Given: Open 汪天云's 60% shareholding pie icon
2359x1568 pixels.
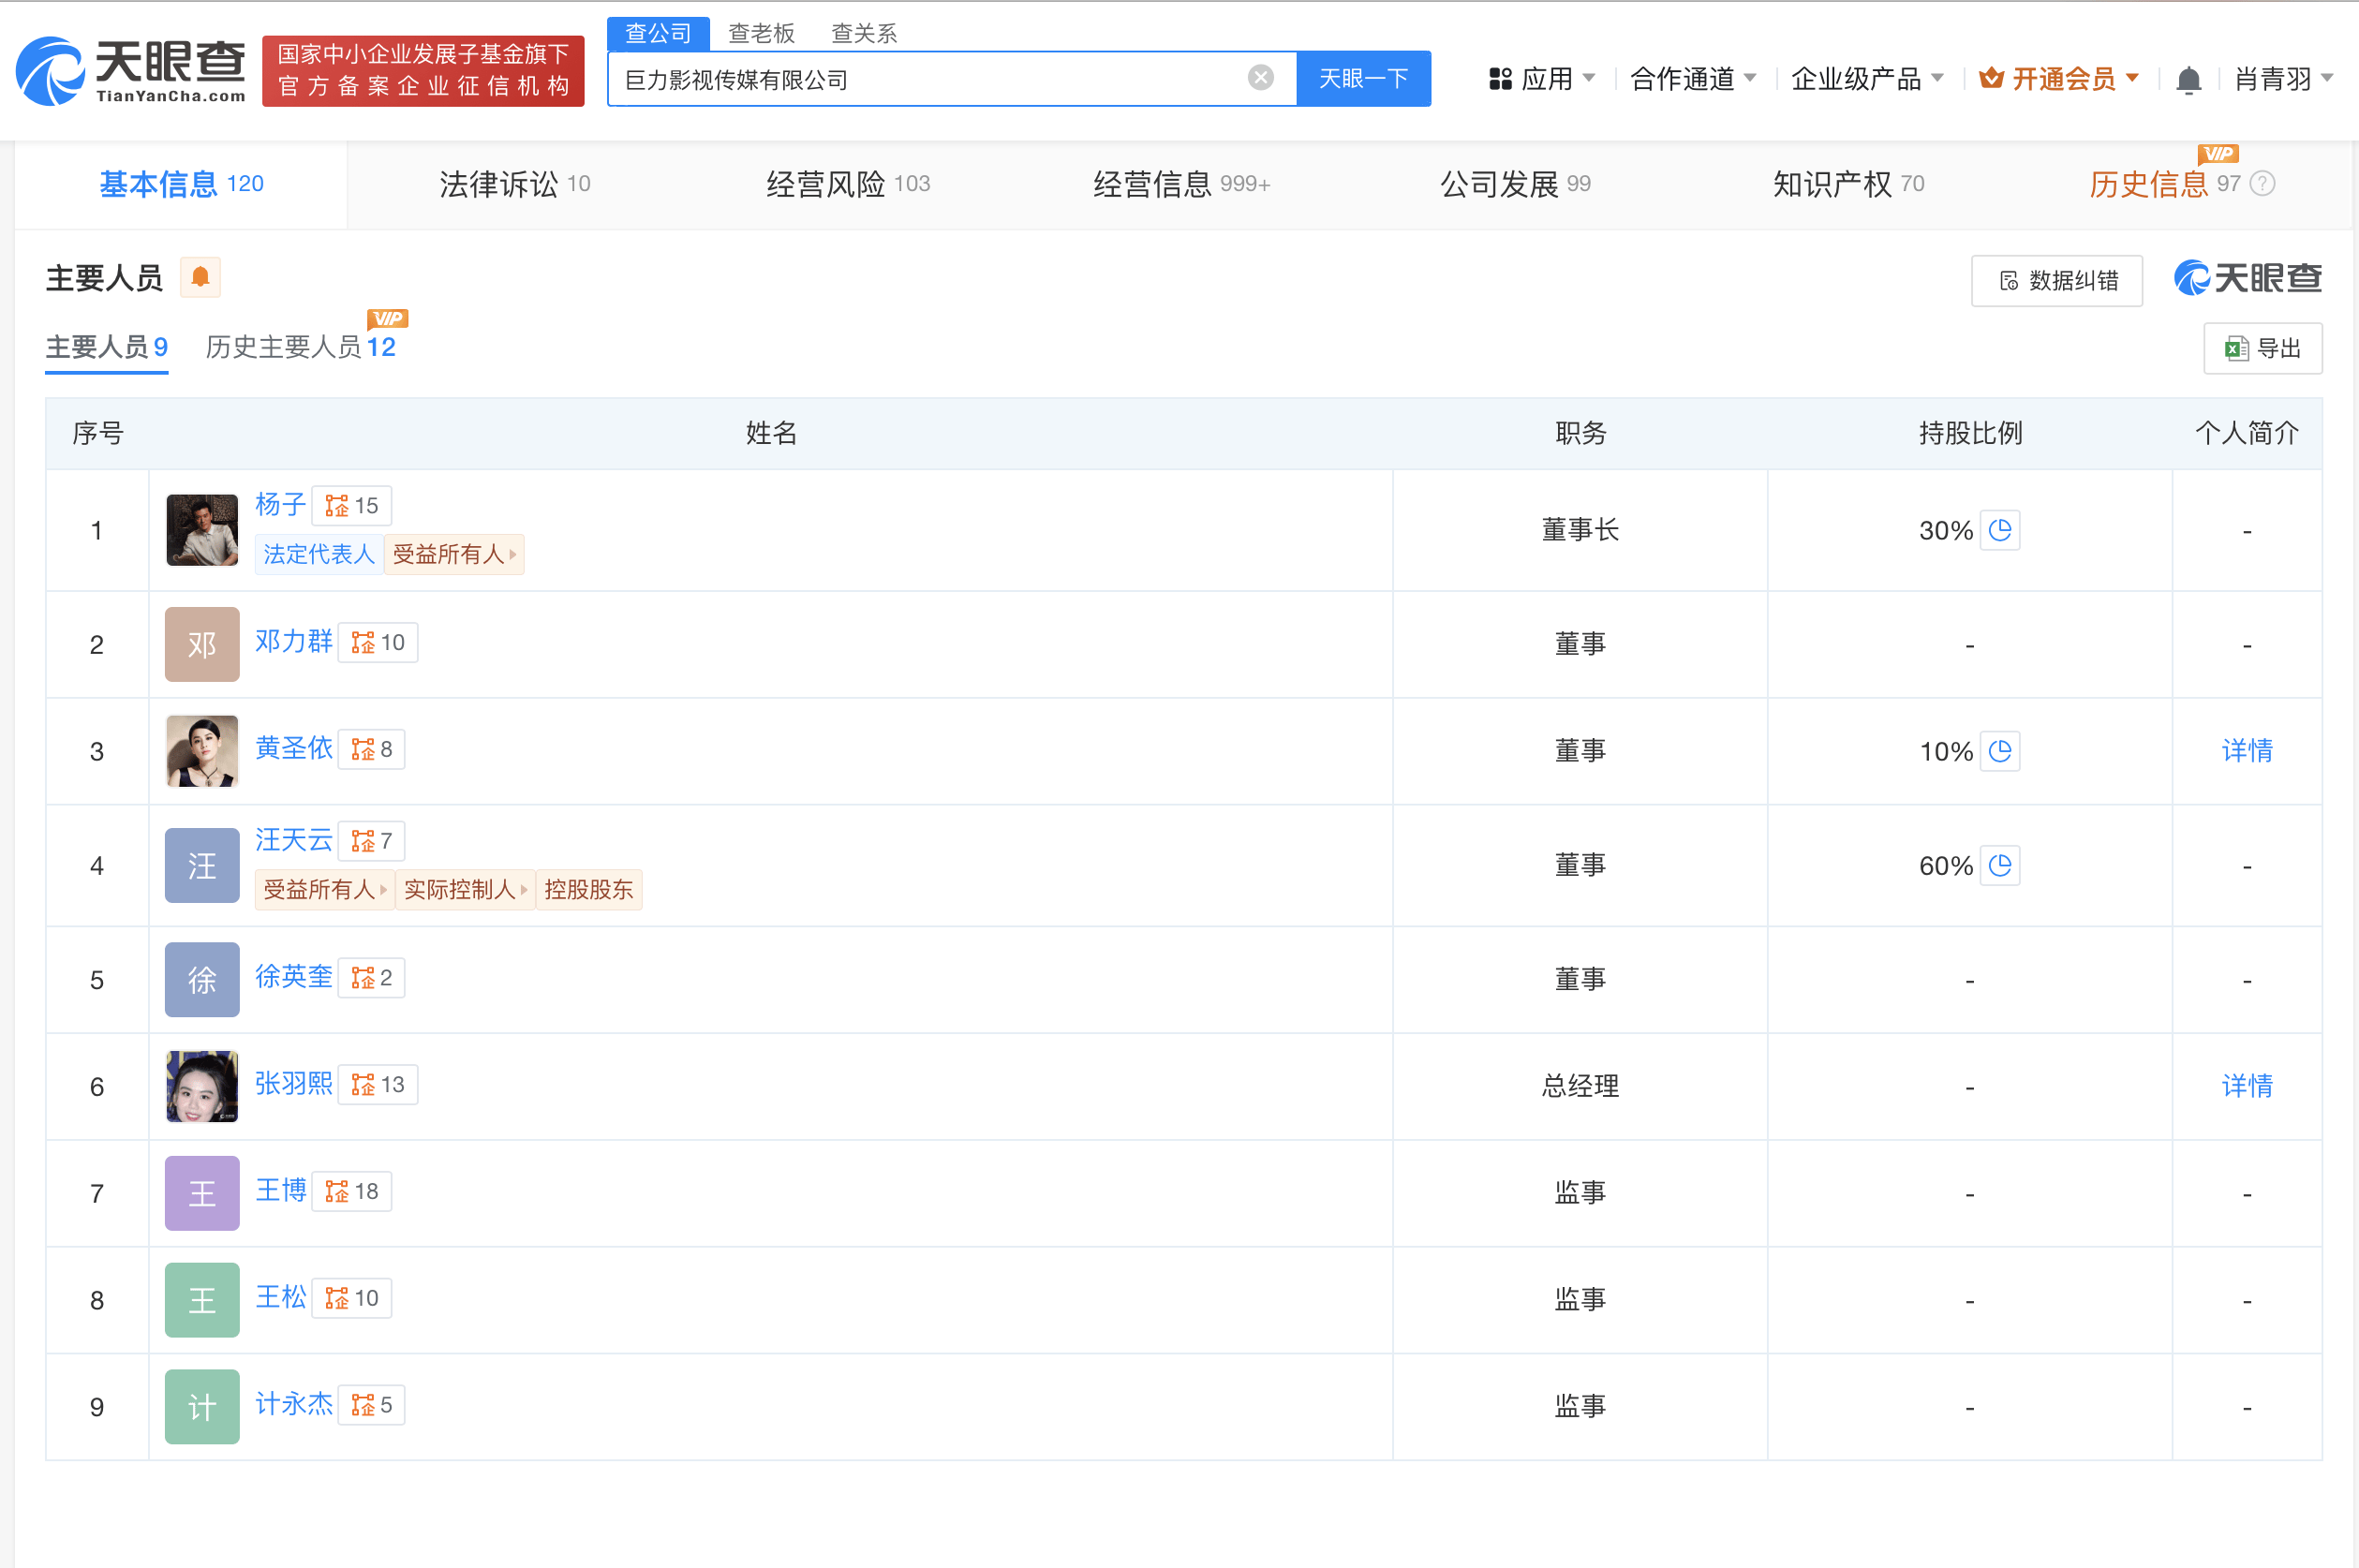Looking at the screenshot, I should point(2000,865).
